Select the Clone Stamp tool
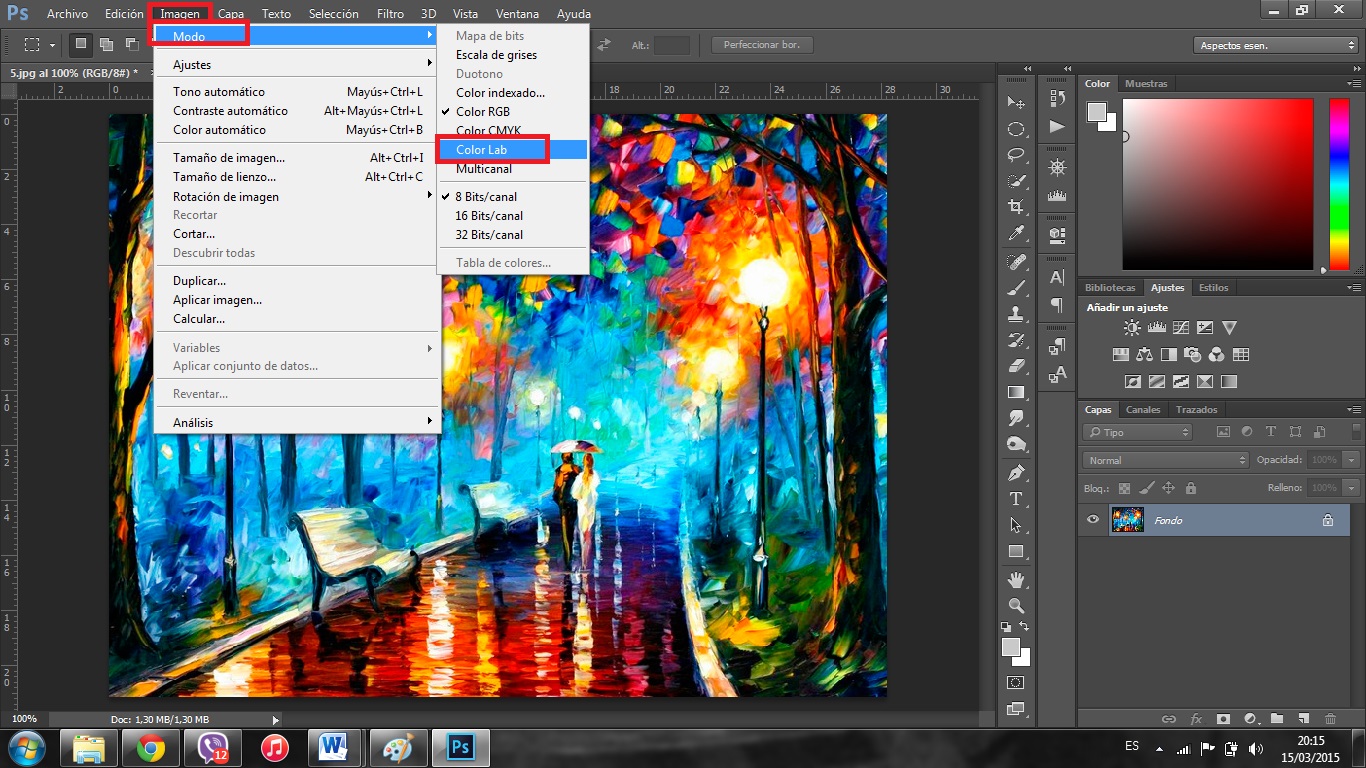Viewport: 1366px width, 768px height. point(1016,314)
